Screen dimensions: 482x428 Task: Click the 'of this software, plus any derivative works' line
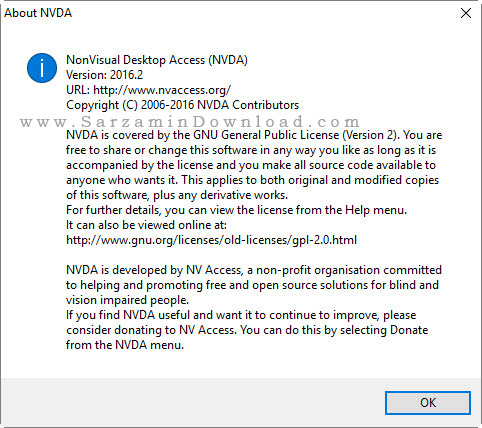click(177, 195)
